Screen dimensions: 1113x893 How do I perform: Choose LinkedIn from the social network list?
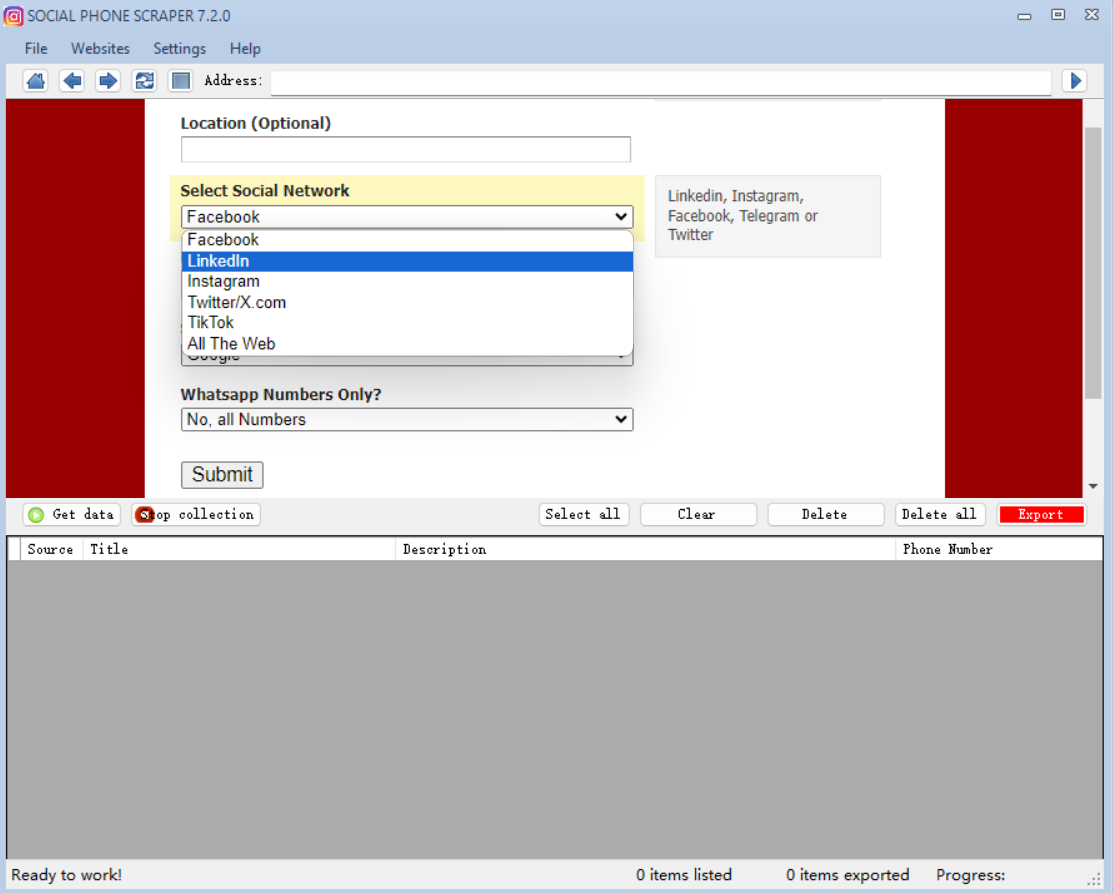(x=407, y=261)
